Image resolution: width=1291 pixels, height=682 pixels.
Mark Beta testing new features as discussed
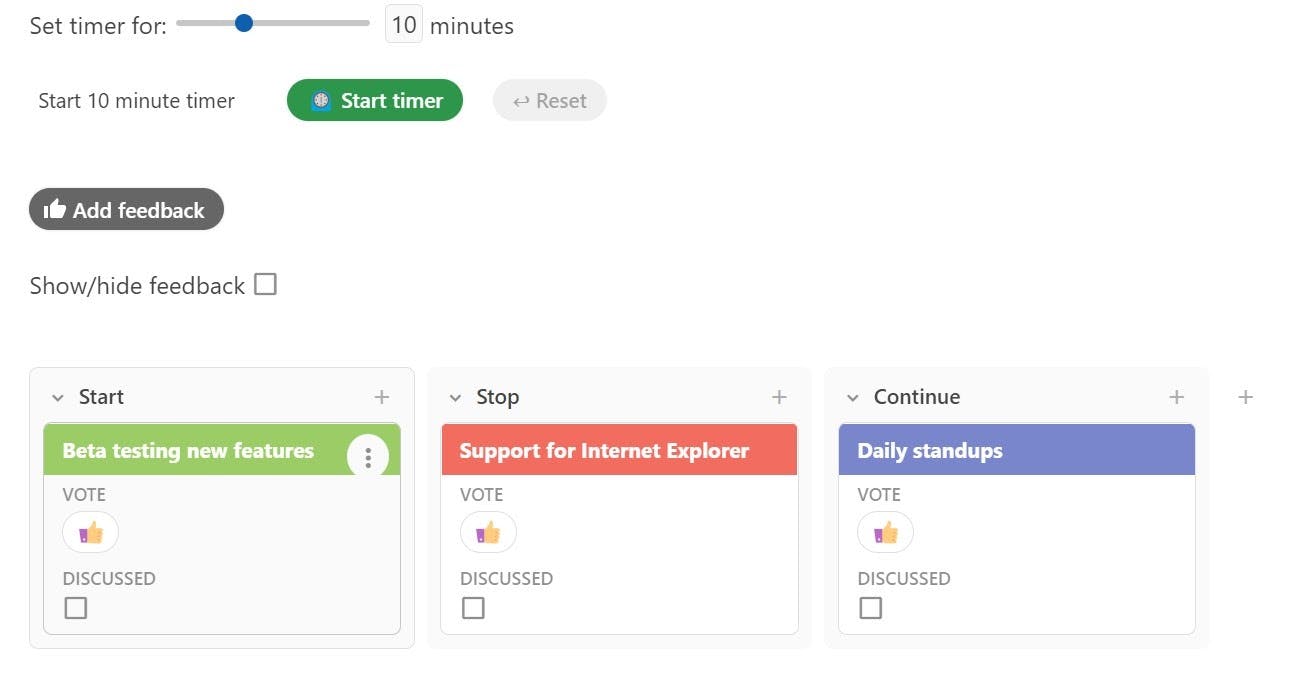(76, 607)
